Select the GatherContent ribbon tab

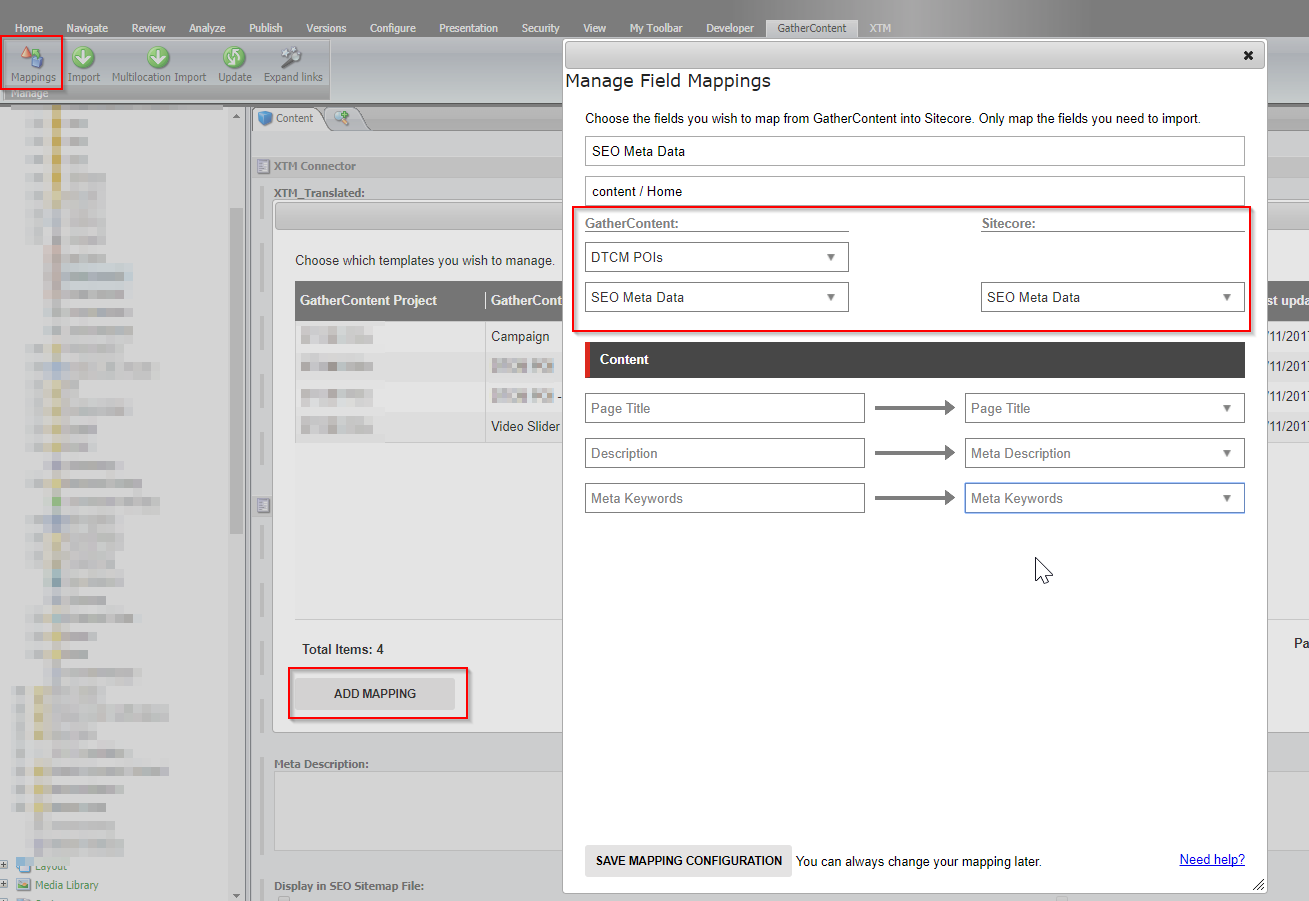pos(812,28)
